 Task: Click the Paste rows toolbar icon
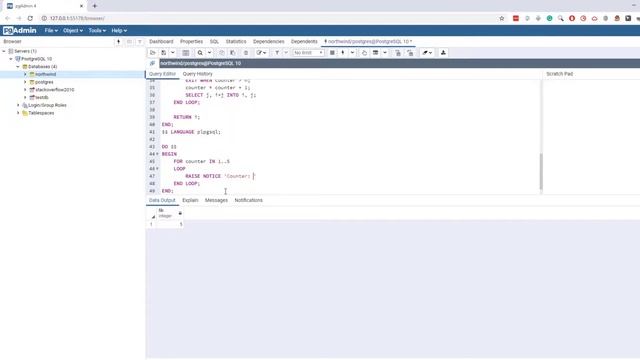point(233,53)
